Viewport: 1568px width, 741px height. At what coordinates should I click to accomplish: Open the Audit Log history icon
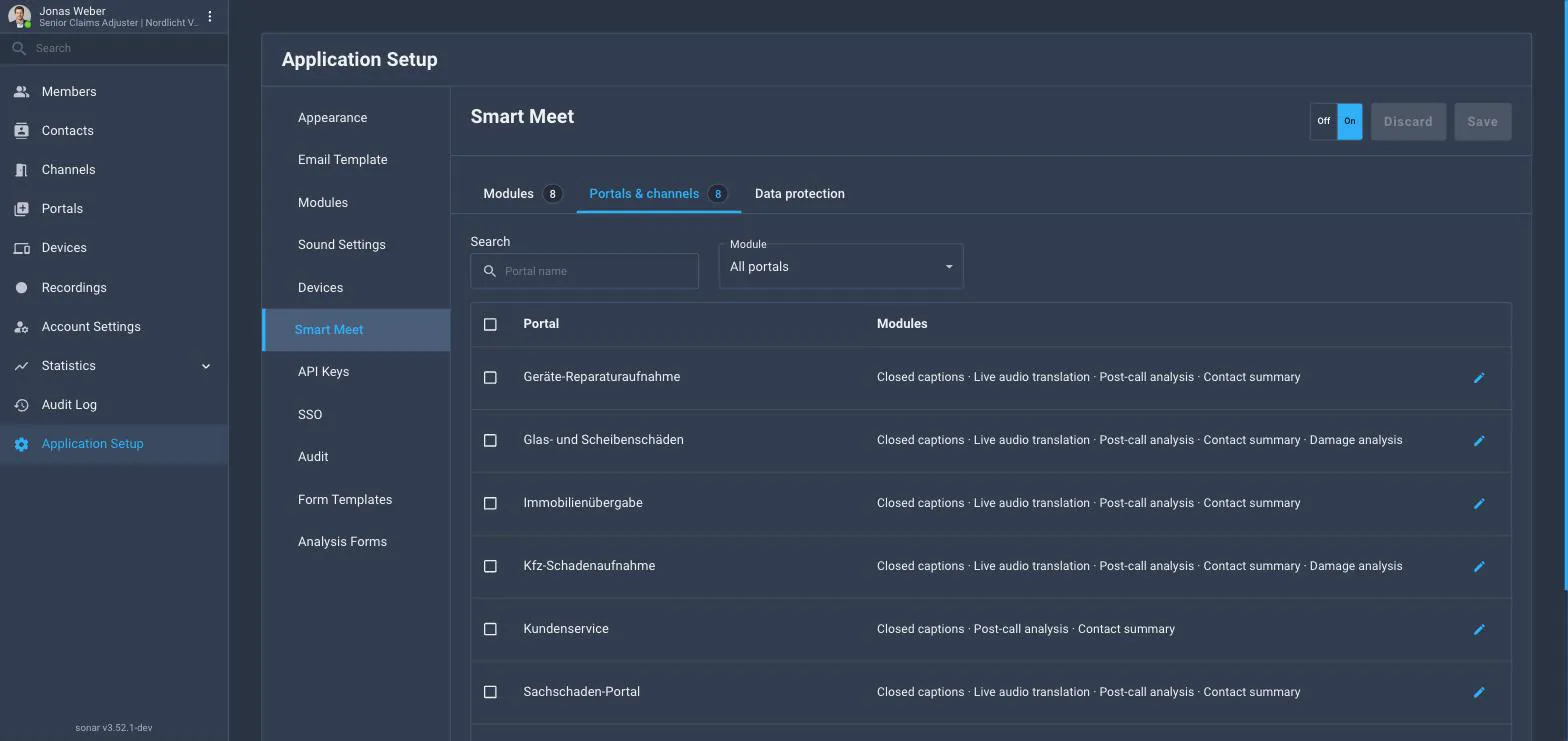(x=21, y=405)
